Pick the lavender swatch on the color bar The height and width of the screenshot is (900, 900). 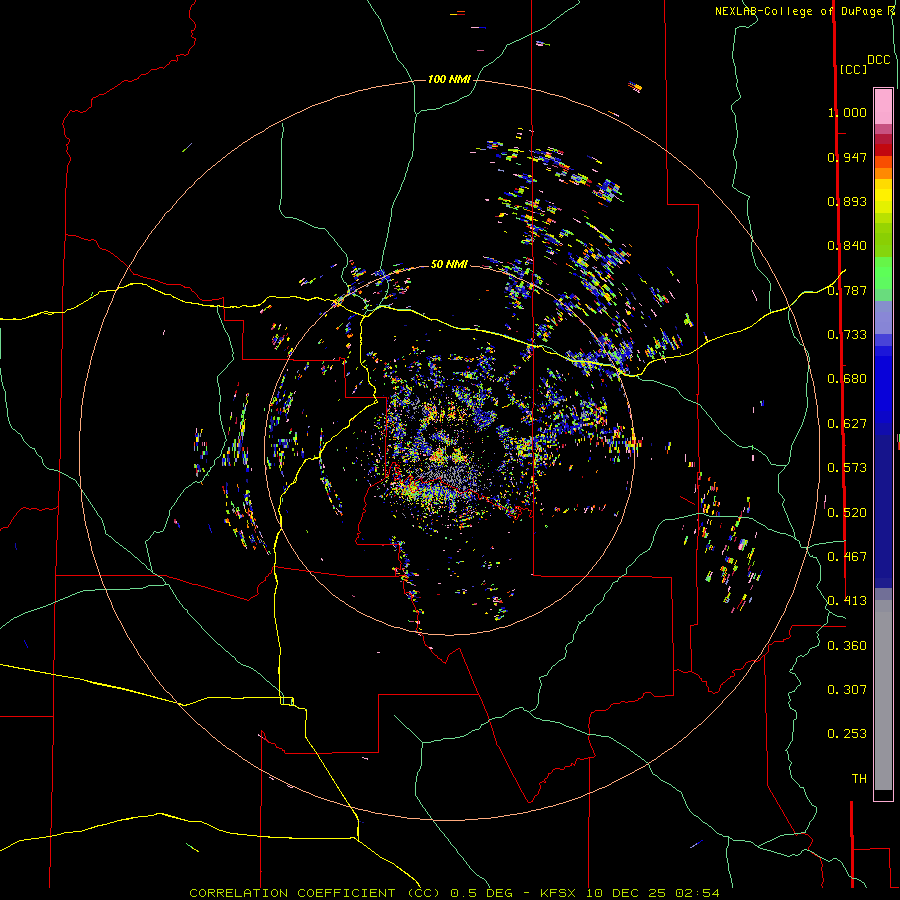[883, 318]
